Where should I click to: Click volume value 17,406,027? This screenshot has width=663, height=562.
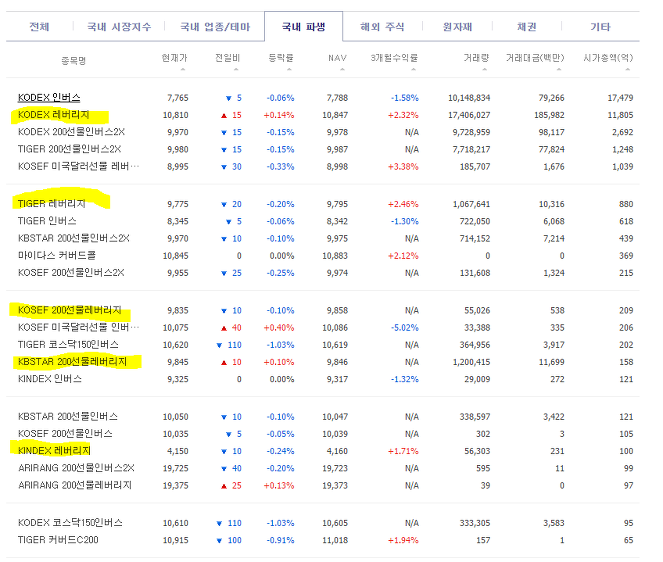[469, 115]
